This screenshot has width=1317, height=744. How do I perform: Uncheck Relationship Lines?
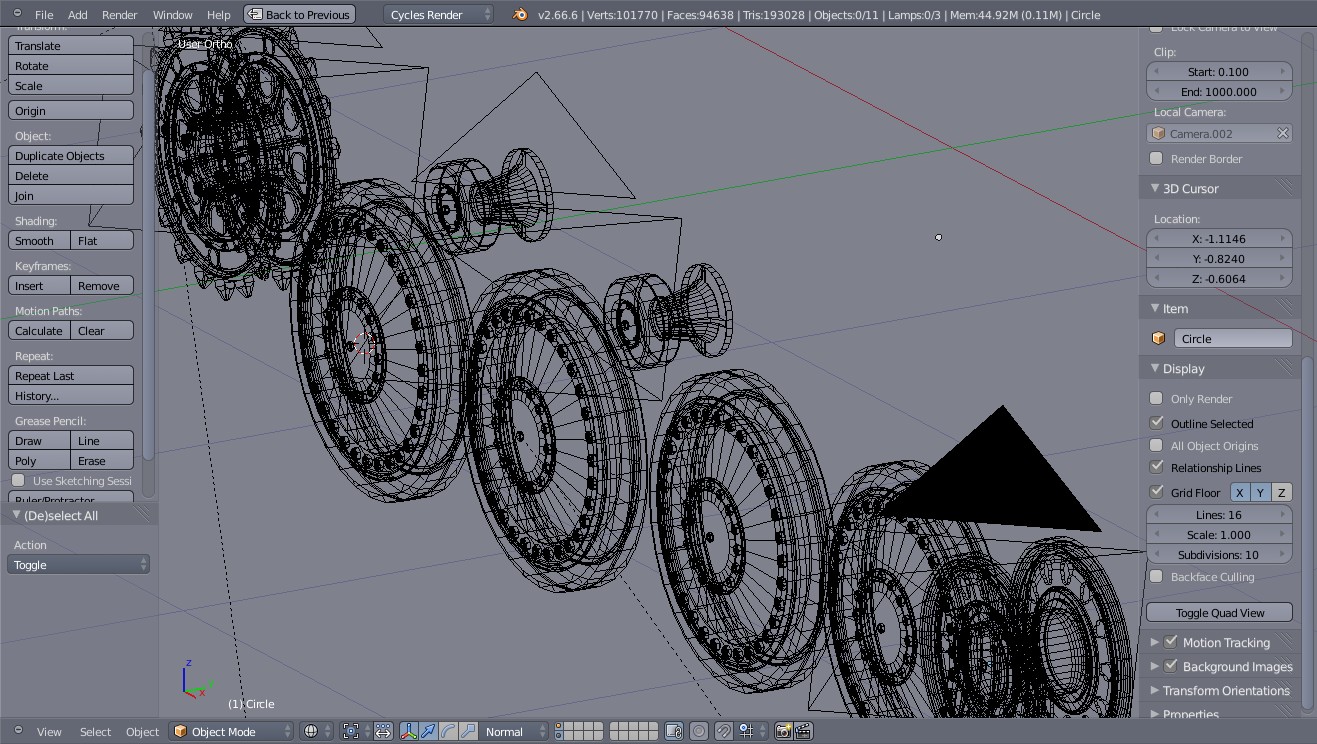tap(1156, 467)
